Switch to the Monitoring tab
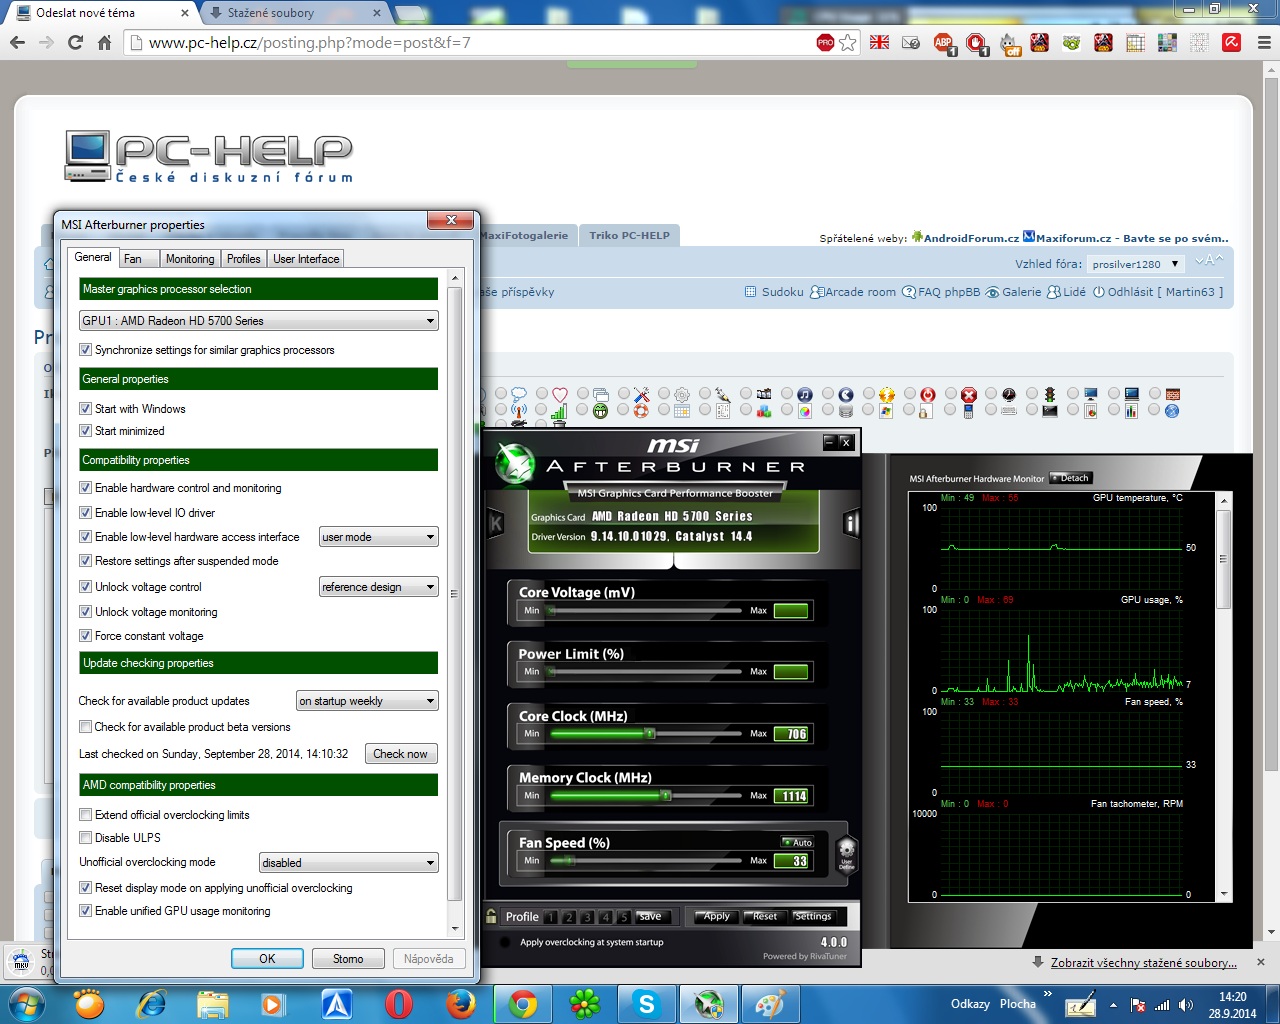1280x1024 pixels. 190,258
